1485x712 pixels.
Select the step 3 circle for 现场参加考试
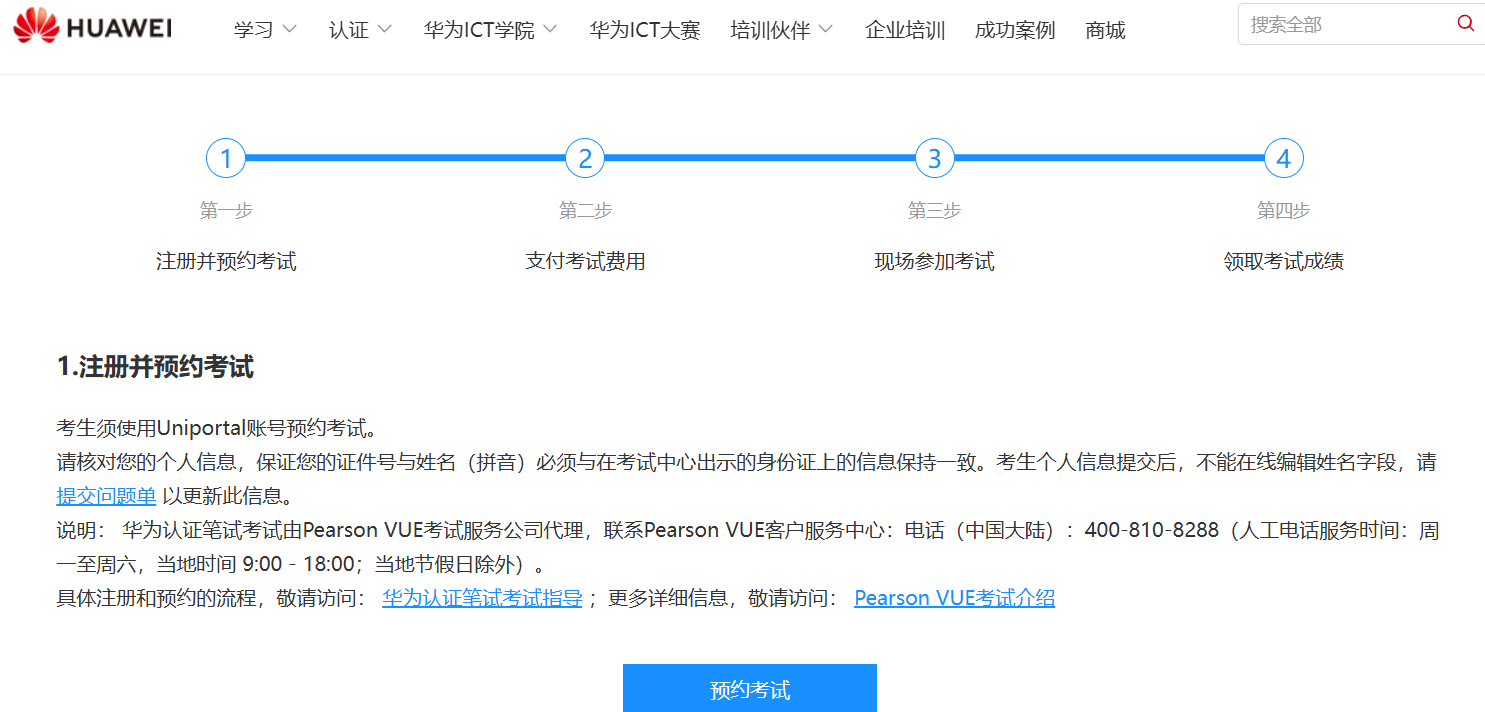934,157
